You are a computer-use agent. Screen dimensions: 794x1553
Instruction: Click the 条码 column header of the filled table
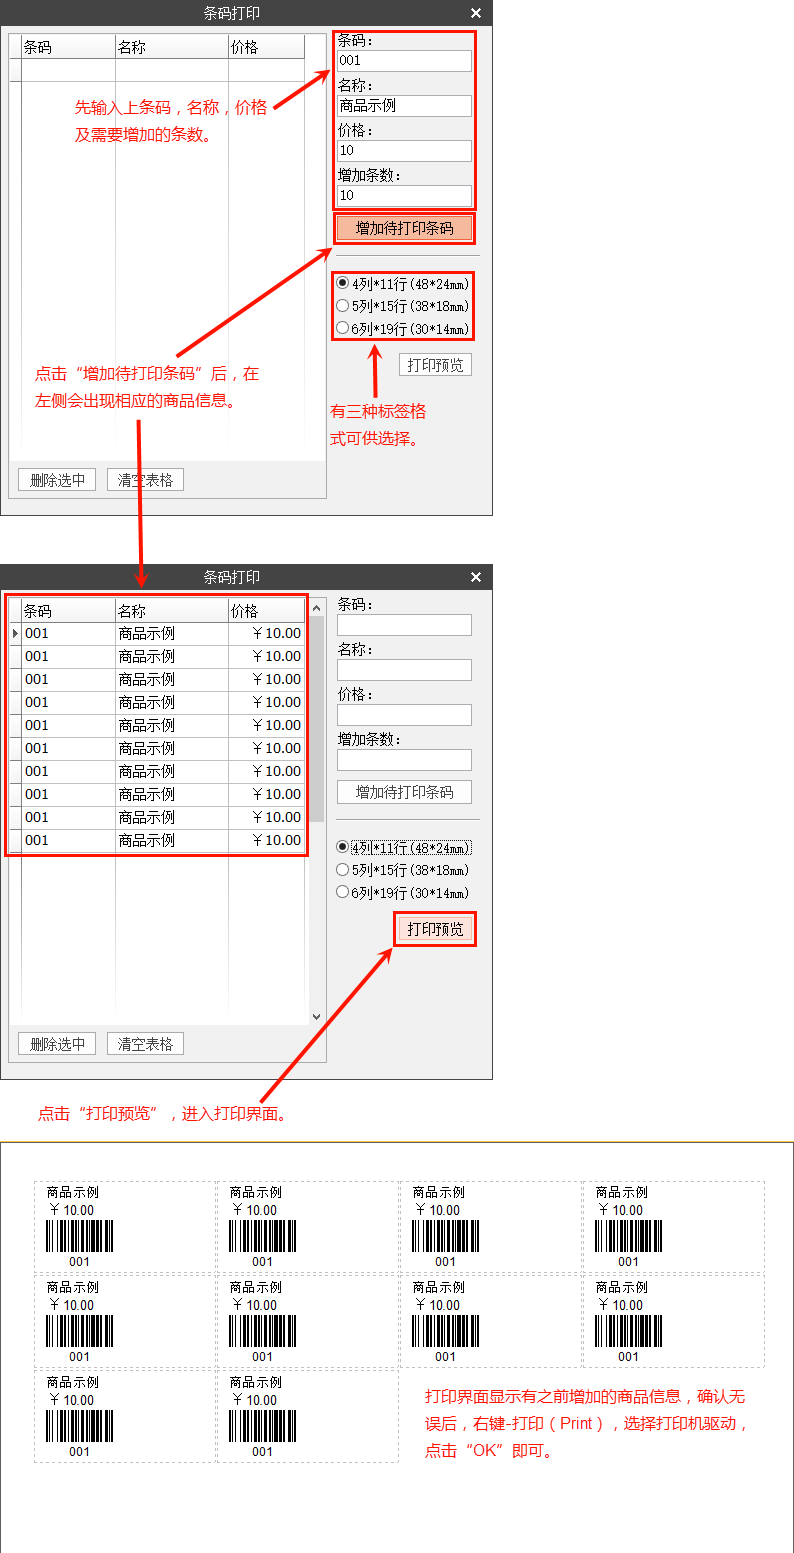68,611
